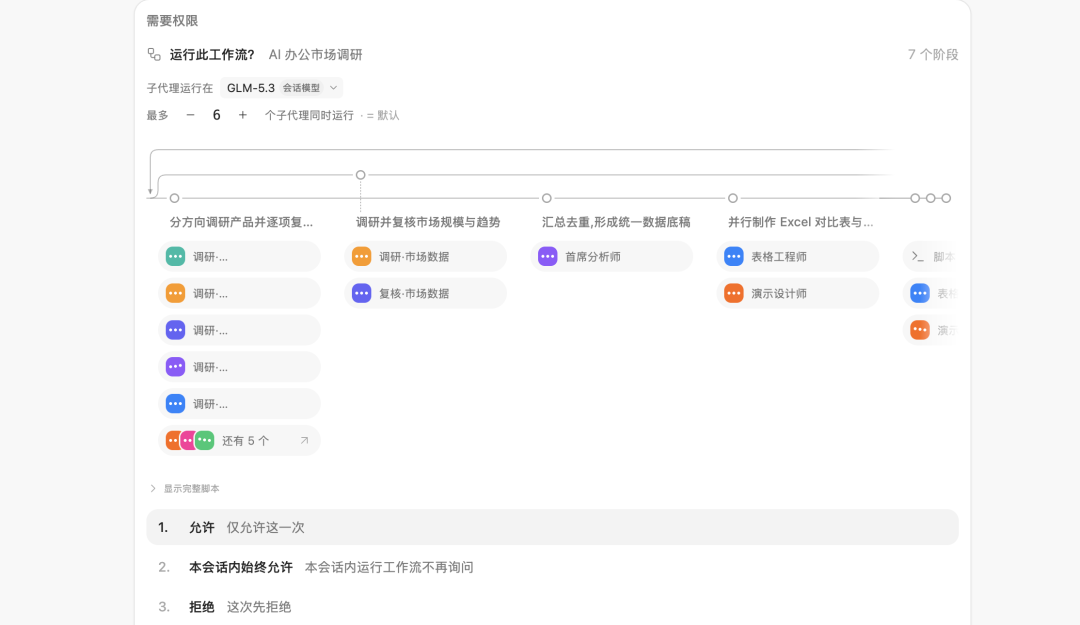Open the arrow icon on 还有 5 个
The width and height of the screenshot is (1080, 625).
[304, 440]
